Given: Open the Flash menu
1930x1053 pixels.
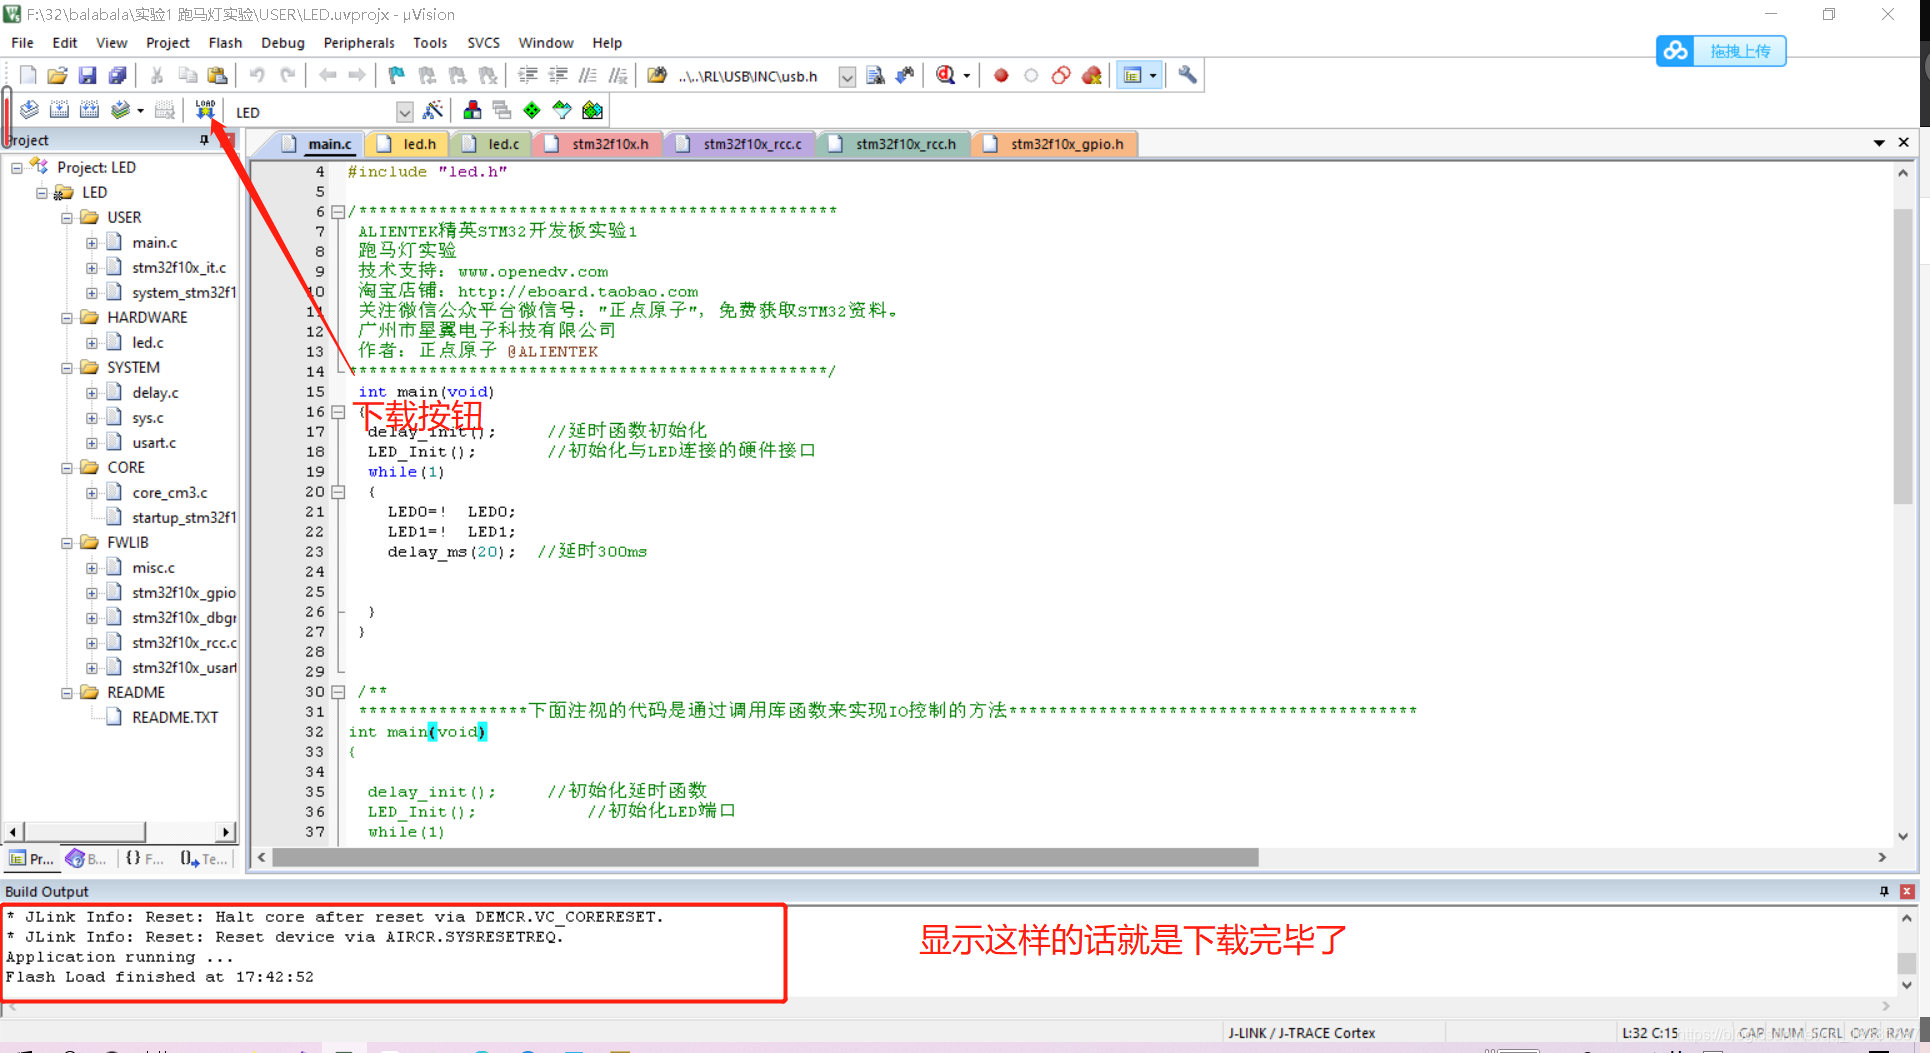Looking at the screenshot, I should 225,43.
